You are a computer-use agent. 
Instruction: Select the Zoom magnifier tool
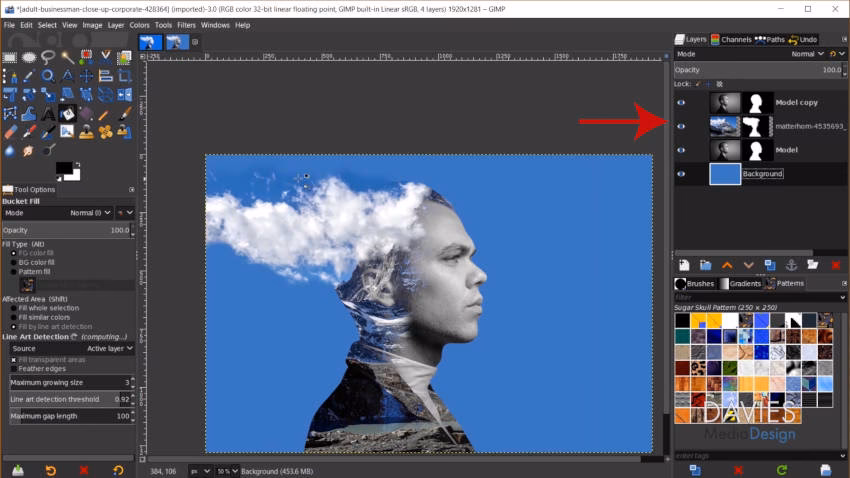coord(48,76)
